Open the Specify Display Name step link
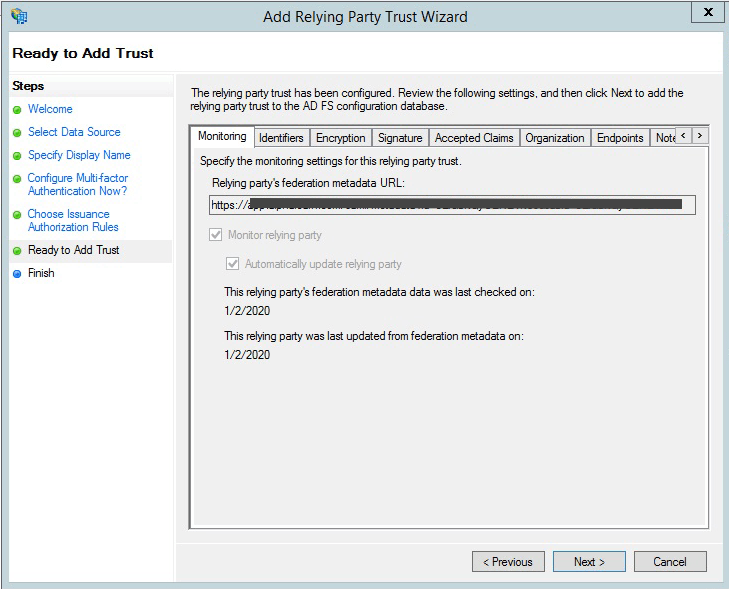The image size is (729, 589). (79, 155)
